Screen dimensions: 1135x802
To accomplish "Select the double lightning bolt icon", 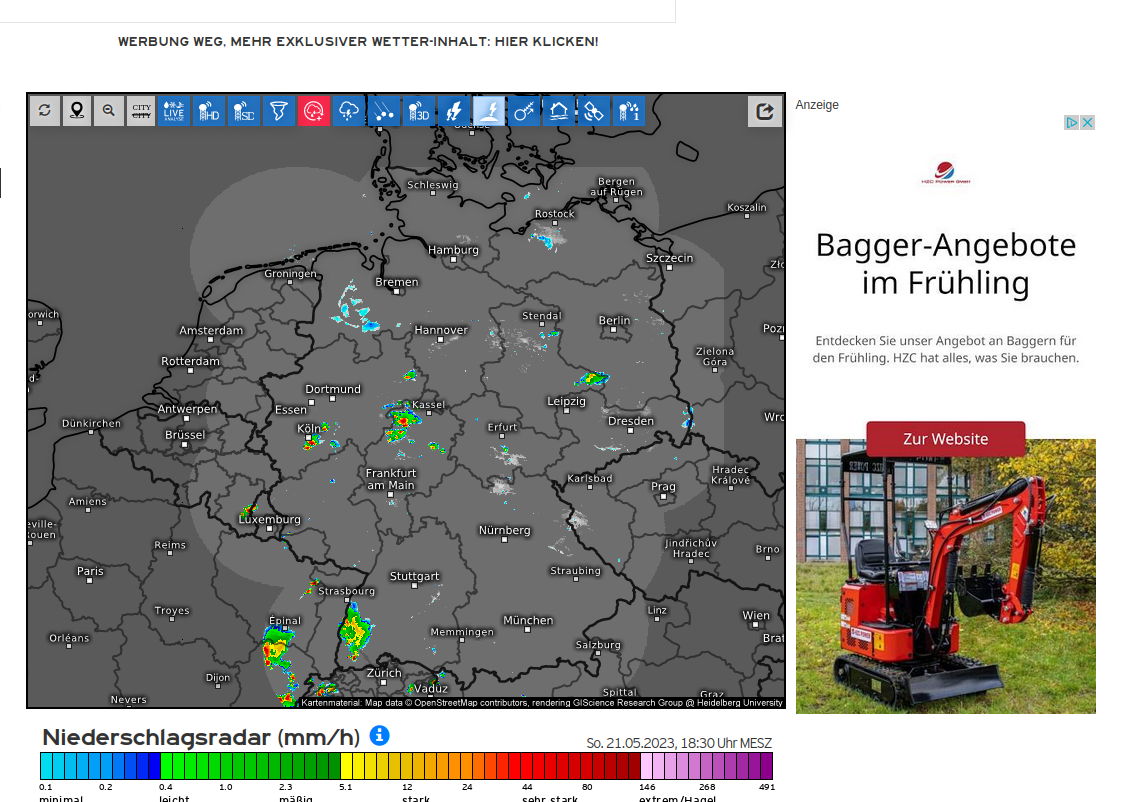I will click(x=453, y=111).
